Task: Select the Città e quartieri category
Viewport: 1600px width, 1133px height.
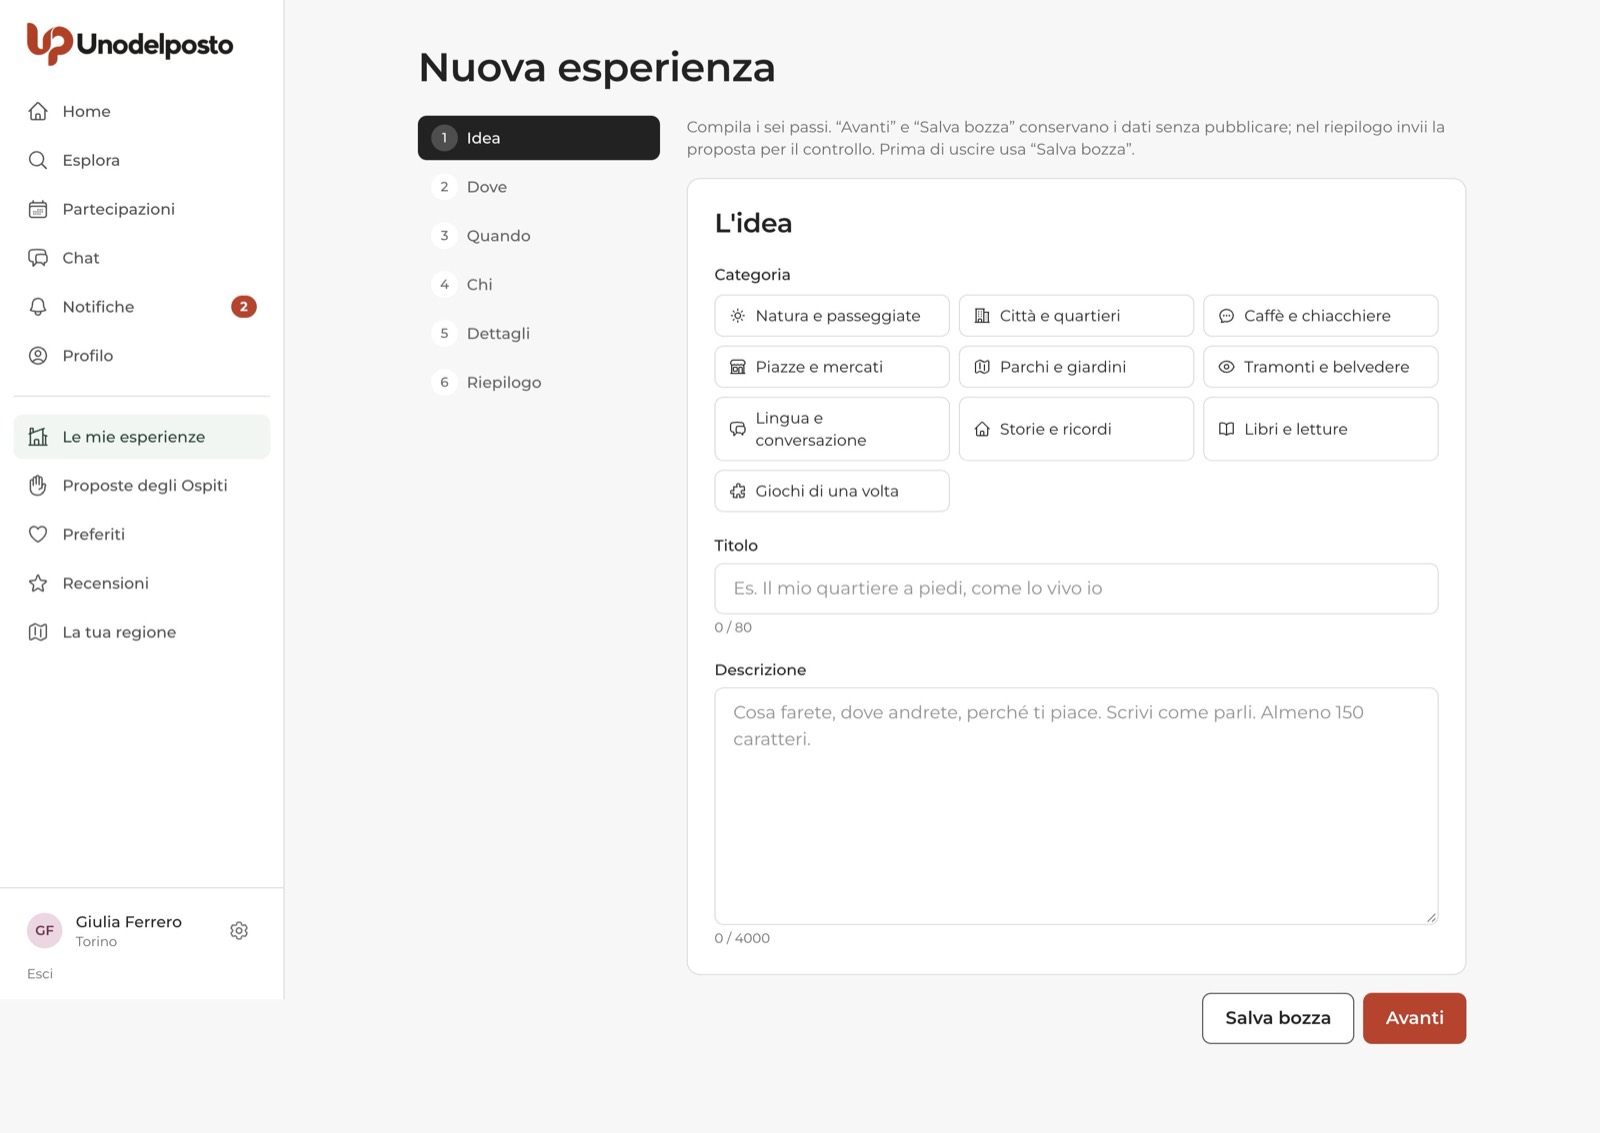Action: coord(1076,316)
